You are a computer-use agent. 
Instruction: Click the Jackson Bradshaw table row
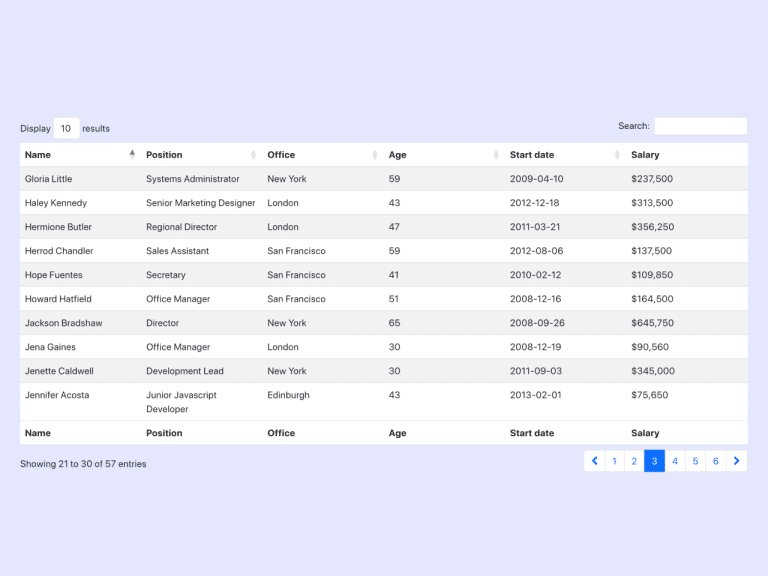click(x=384, y=323)
